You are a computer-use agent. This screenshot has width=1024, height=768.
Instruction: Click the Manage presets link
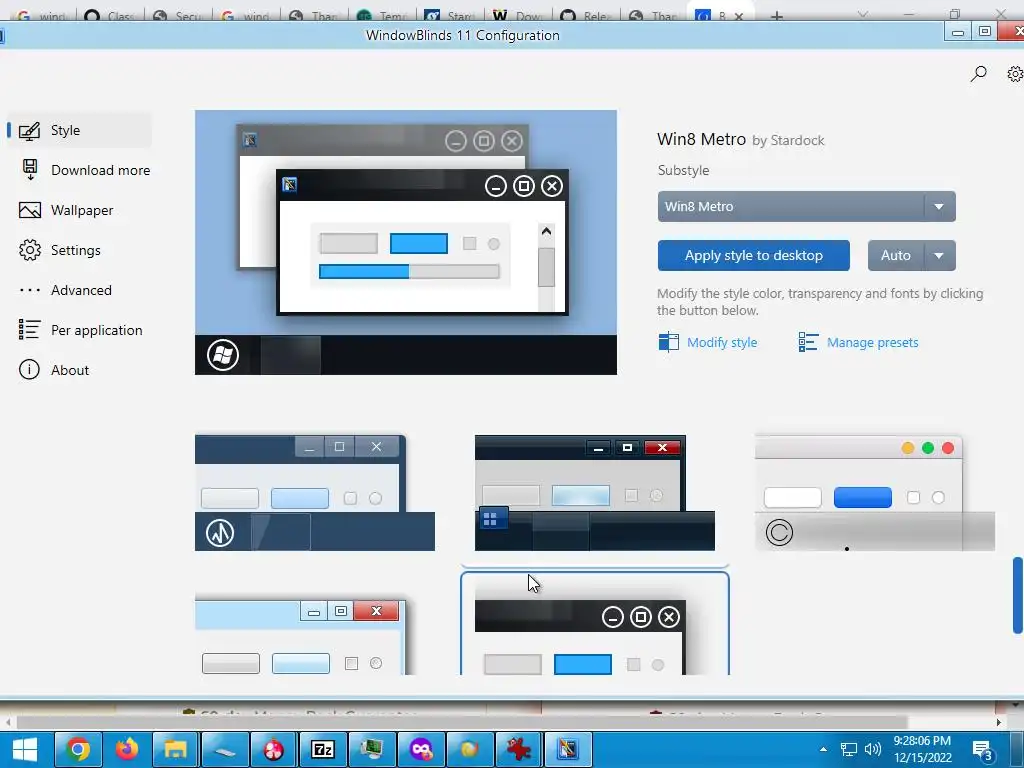pos(872,342)
